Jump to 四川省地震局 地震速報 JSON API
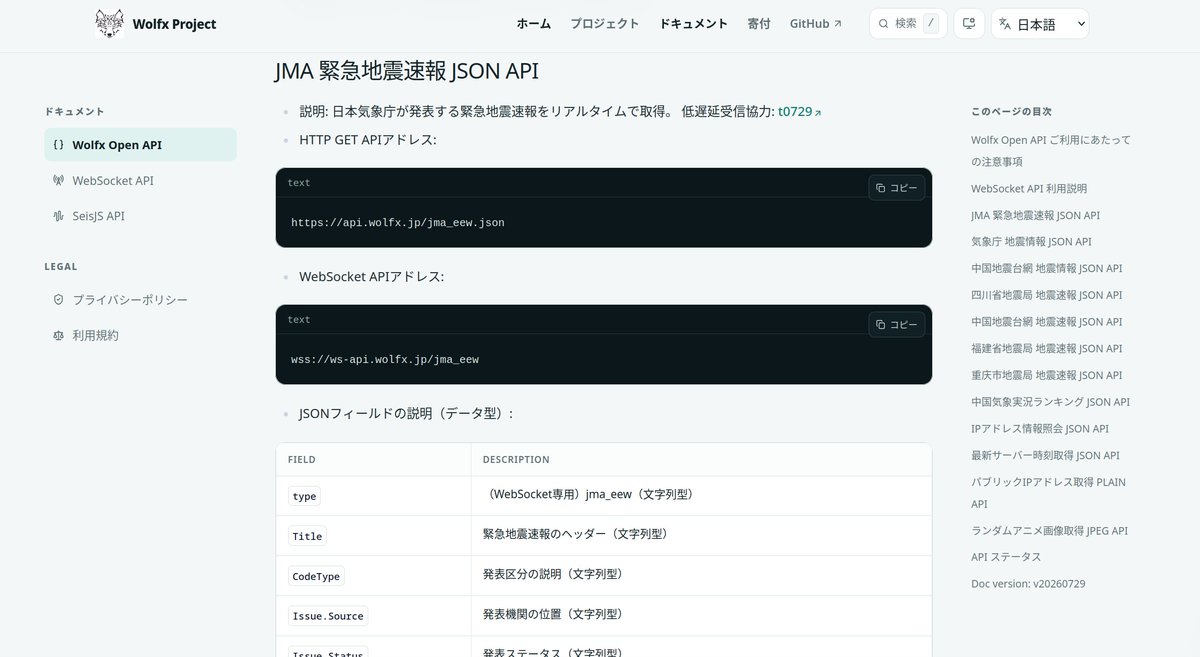Image resolution: width=1200 pixels, height=657 pixels. tap(1047, 295)
